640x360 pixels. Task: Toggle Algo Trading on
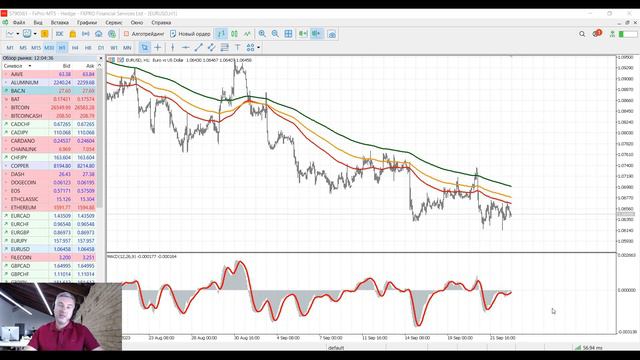144,34
